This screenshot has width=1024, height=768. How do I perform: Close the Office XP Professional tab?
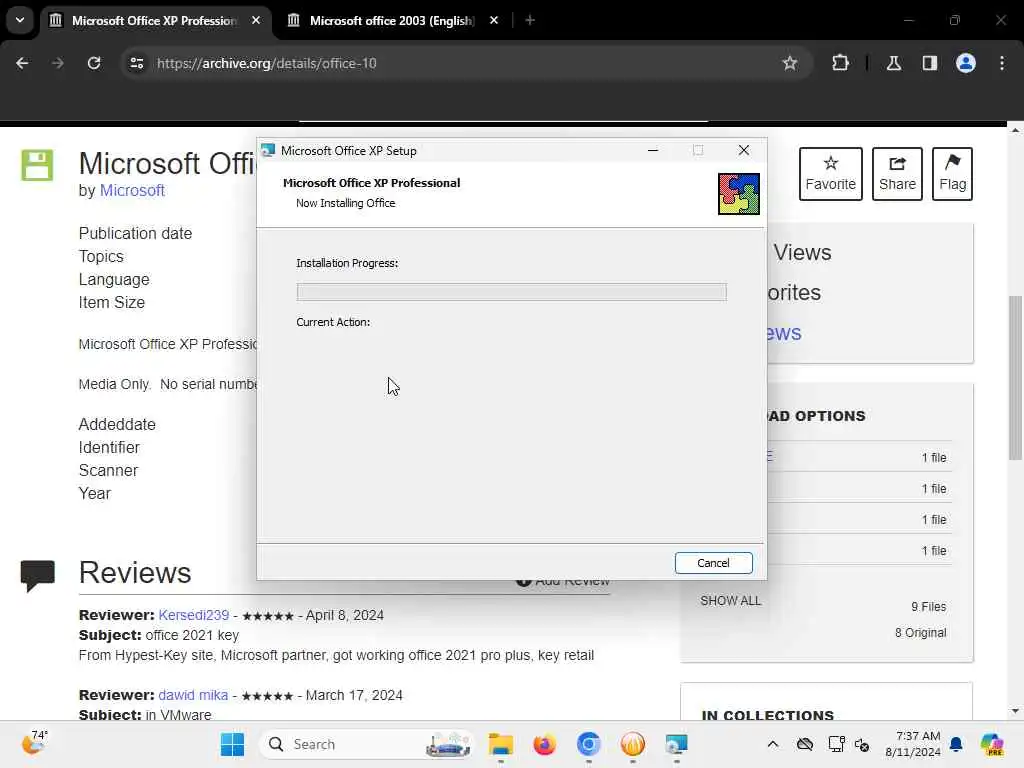click(256, 21)
